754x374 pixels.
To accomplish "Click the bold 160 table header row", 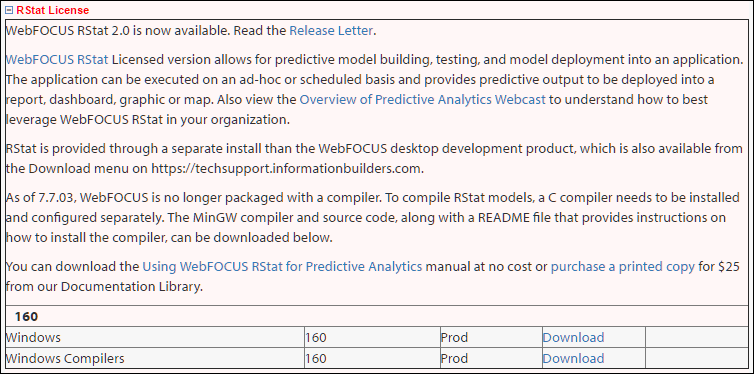I will (x=377, y=316).
